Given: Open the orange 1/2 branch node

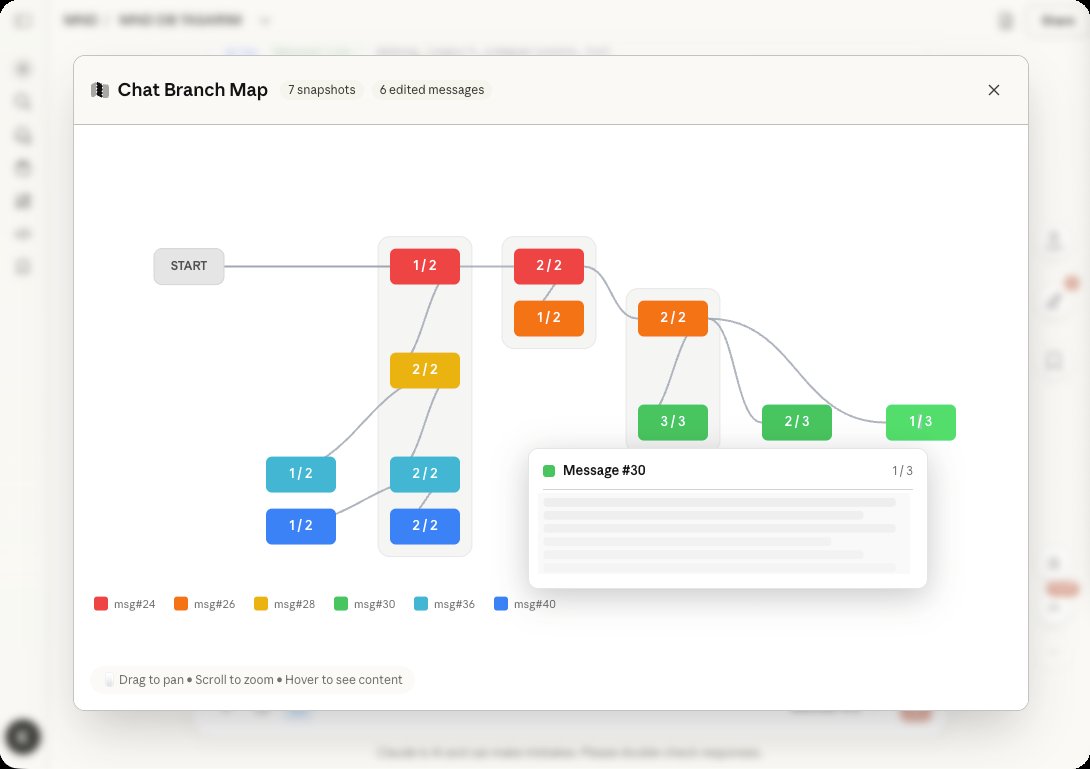Looking at the screenshot, I should click(549, 318).
